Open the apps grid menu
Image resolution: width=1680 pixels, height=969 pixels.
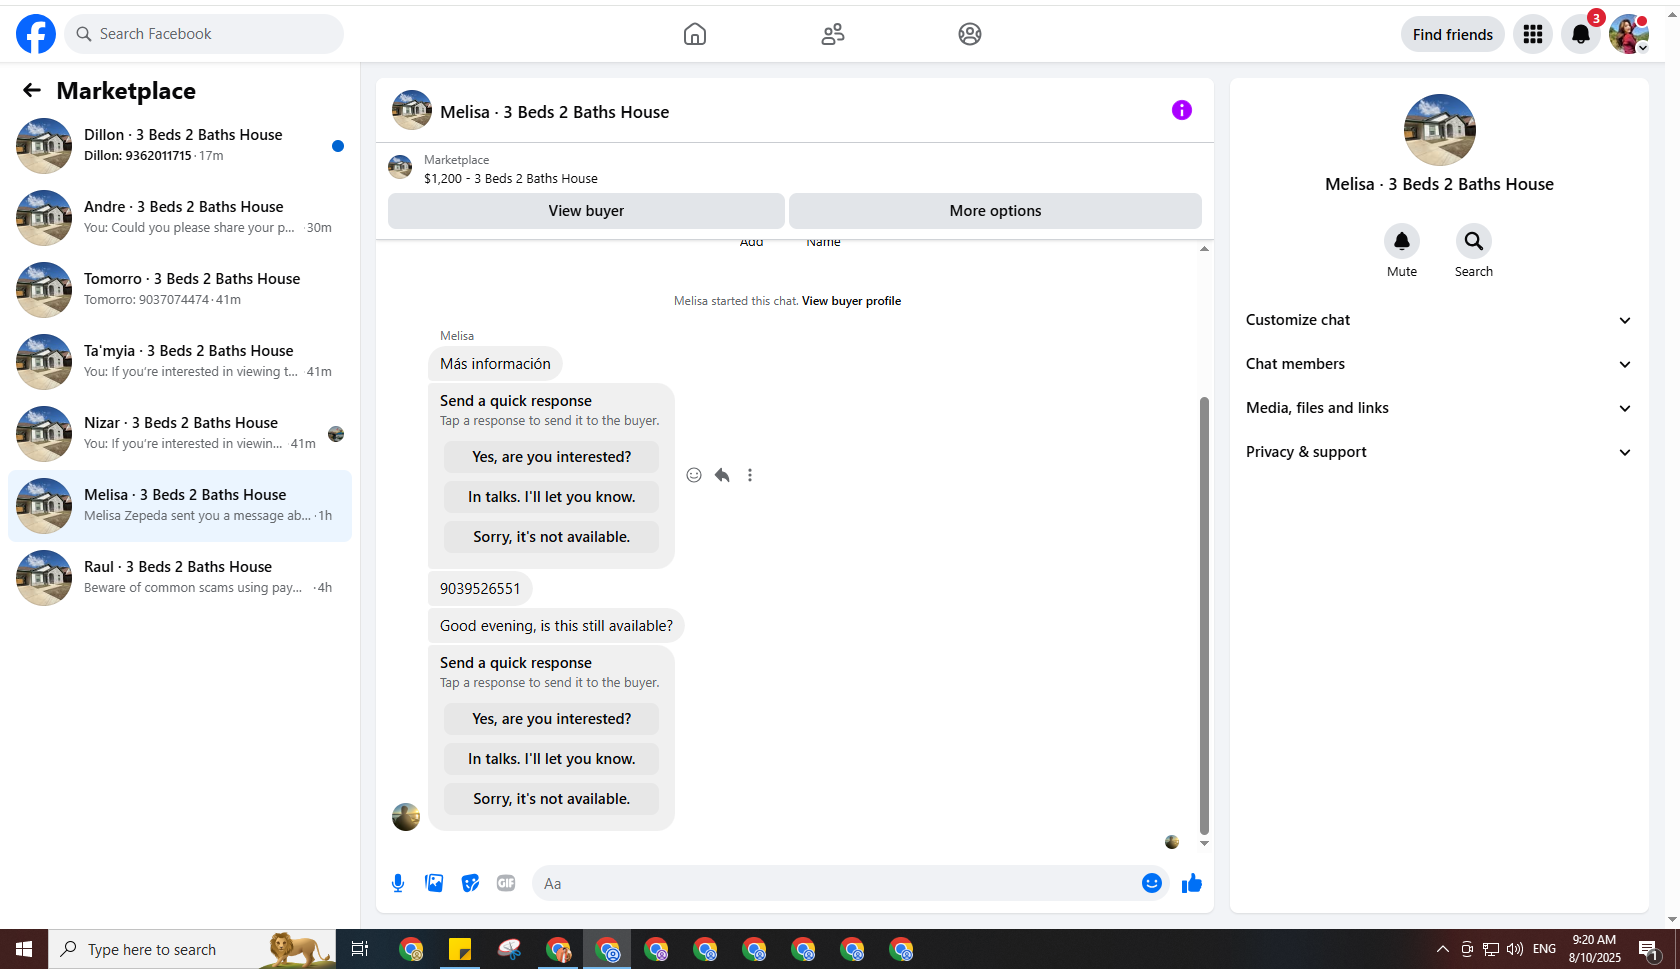[x=1533, y=34]
